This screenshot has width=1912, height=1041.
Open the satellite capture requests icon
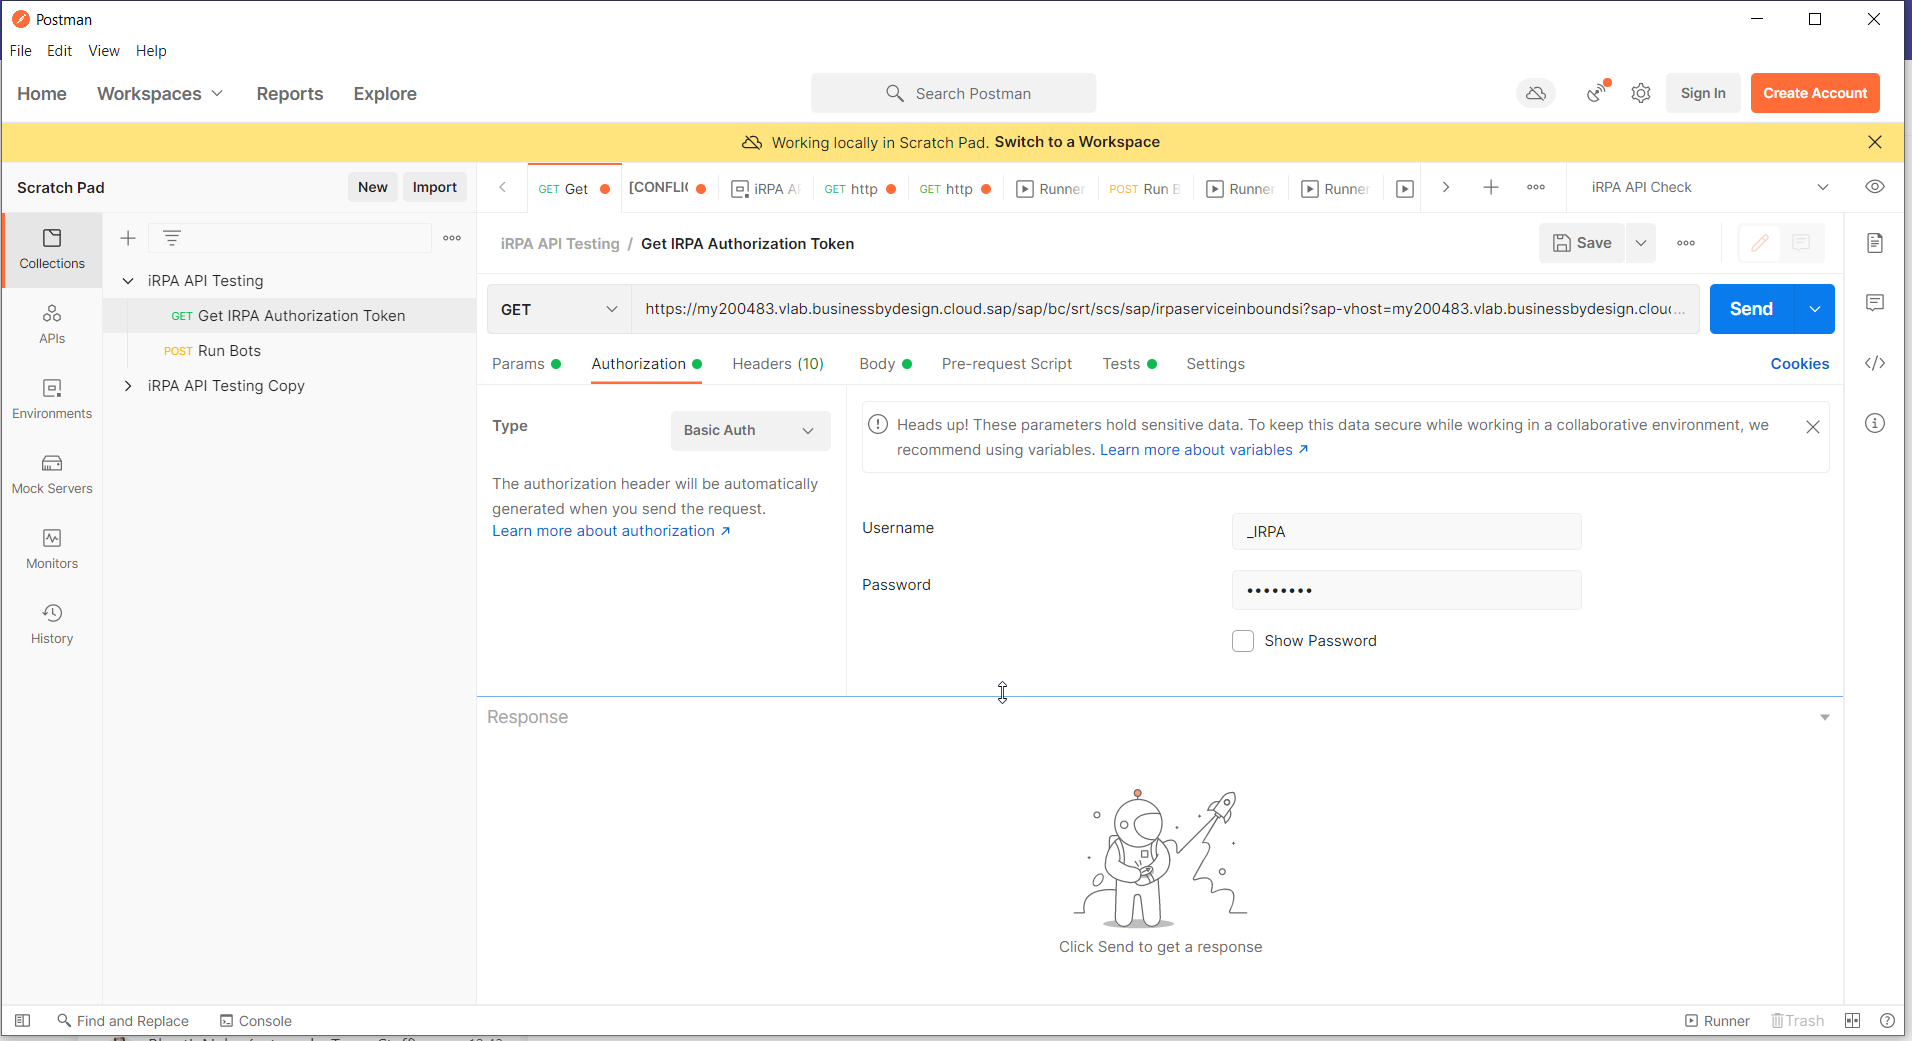[x=1598, y=93]
